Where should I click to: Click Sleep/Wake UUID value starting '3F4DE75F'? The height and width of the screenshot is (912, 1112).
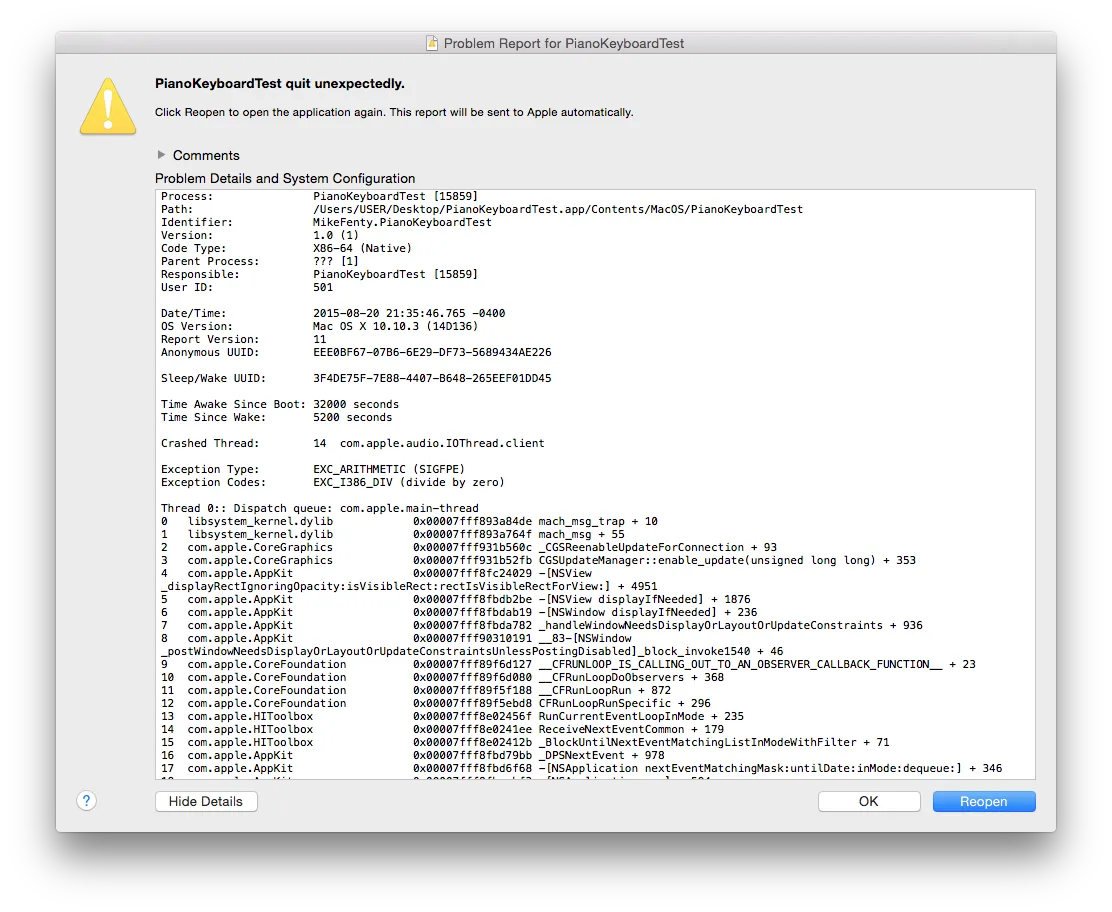click(432, 379)
